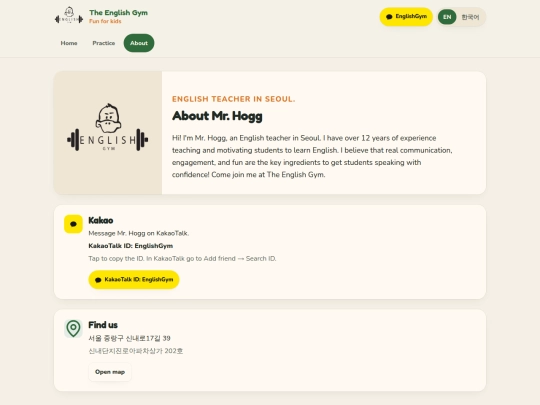Image resolution: width=540 pixels, height=405 pixels.
Task: Switch language to EN
Action: coord(447,17)
